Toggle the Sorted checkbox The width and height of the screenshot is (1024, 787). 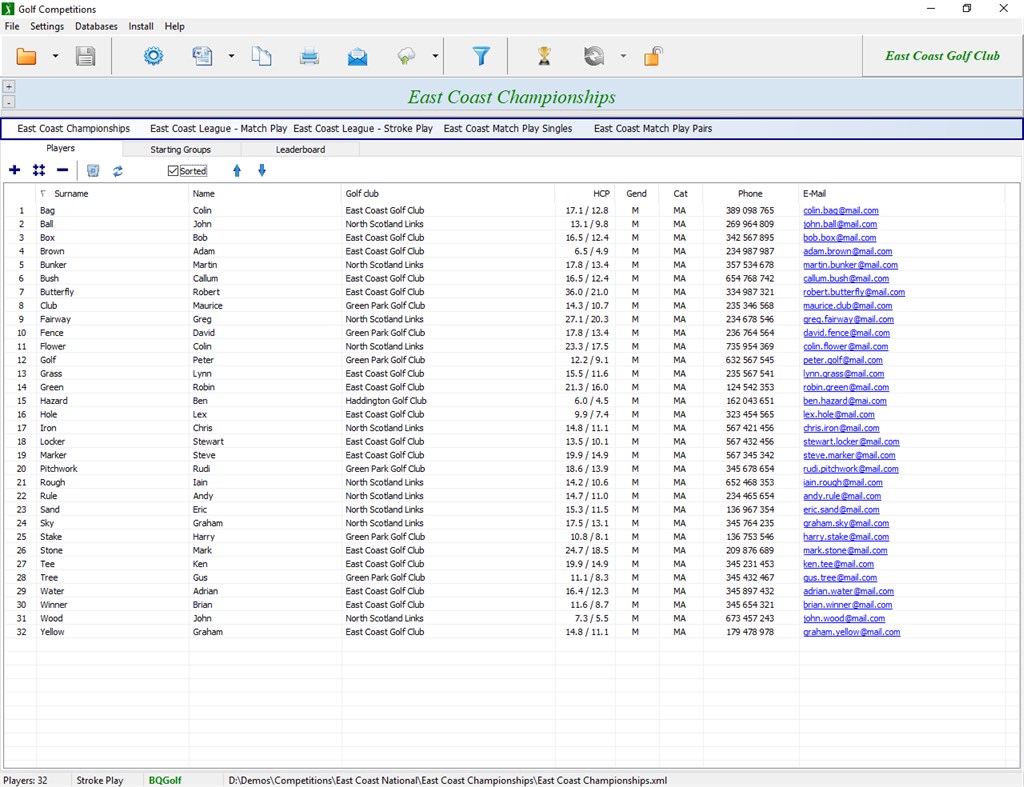click(174, 171)
